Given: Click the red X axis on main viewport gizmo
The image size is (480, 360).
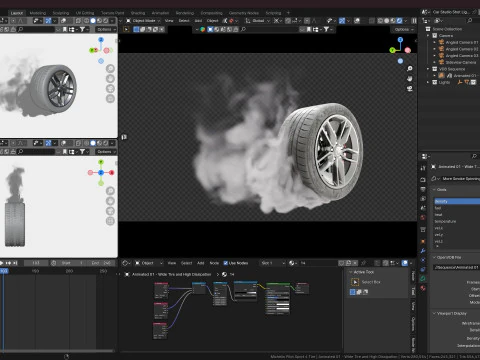Looking at the screenshot, I should [x=408, y=50].
